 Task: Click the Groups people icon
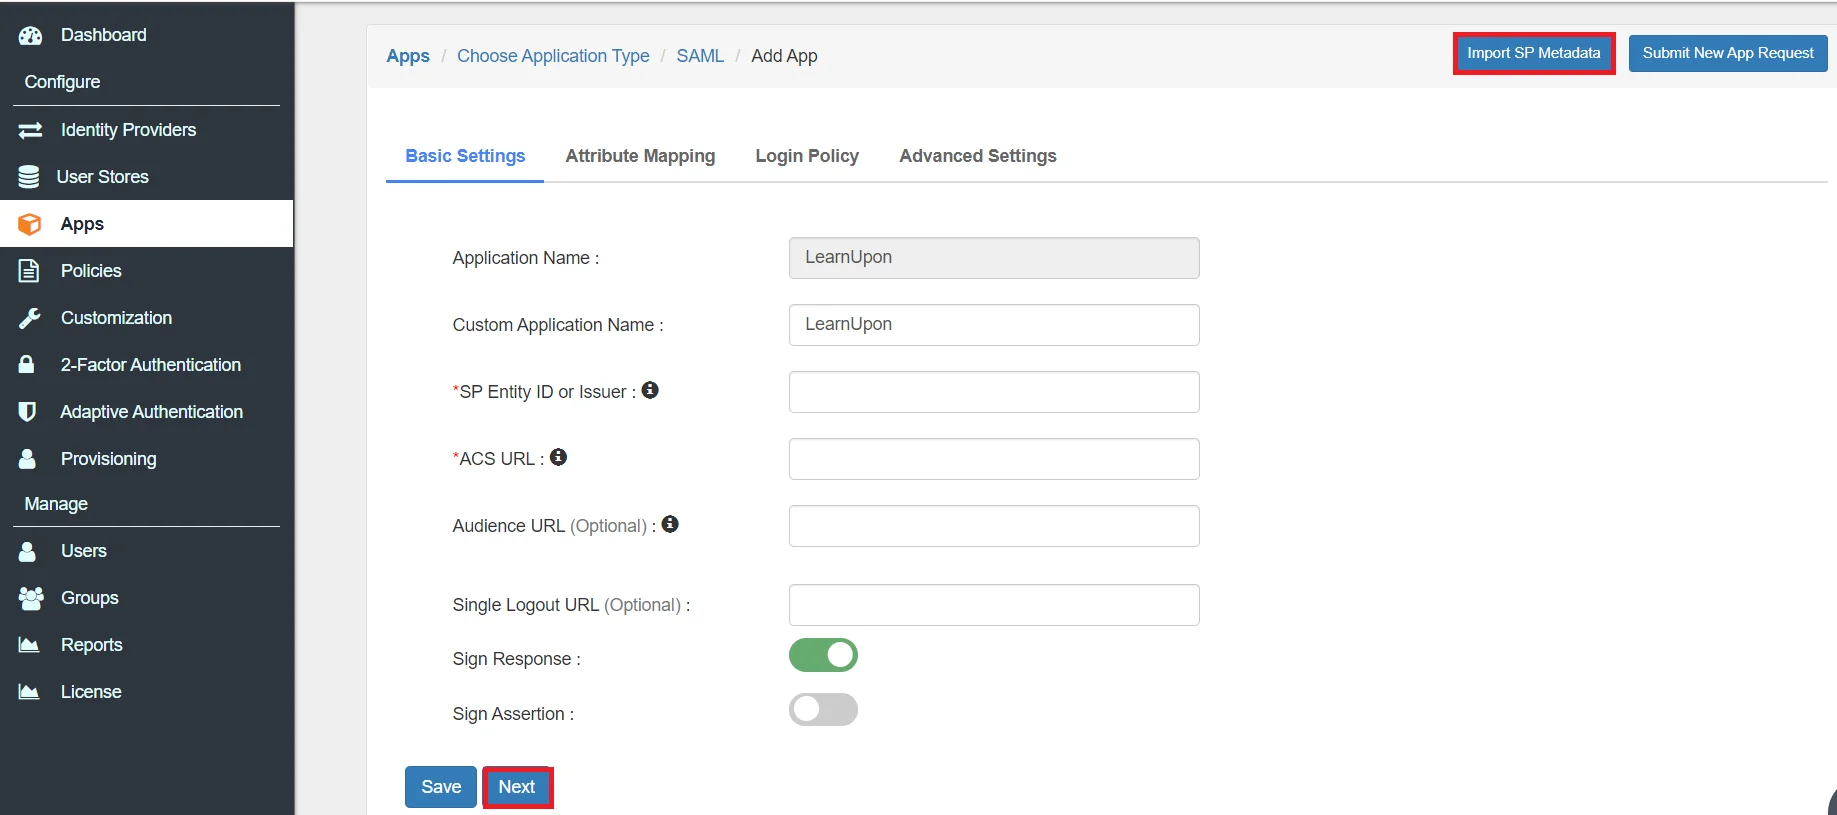click(x=31, y=598)
